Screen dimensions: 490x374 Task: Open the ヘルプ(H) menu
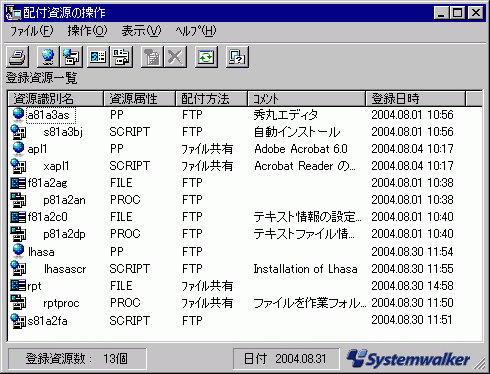[x=196, y=31]
